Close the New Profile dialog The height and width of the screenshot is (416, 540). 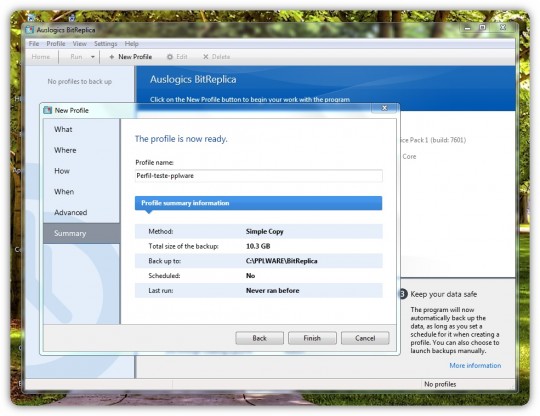coord(385,108)
